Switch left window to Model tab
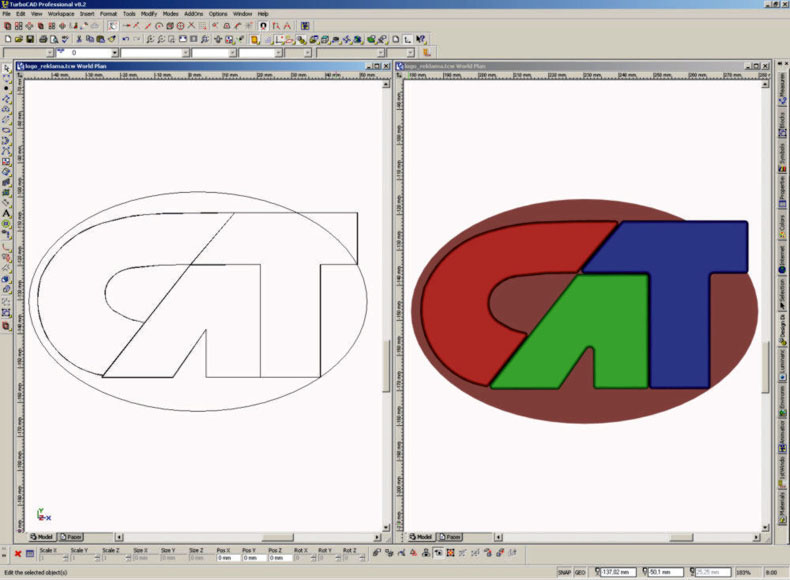Screen dimensions: 790x580 [41, 537]
